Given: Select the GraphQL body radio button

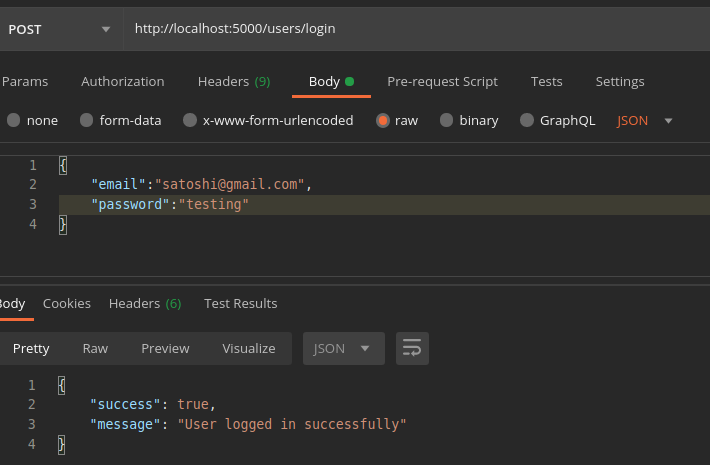Looking at the screenshot, I should (527, 120).
